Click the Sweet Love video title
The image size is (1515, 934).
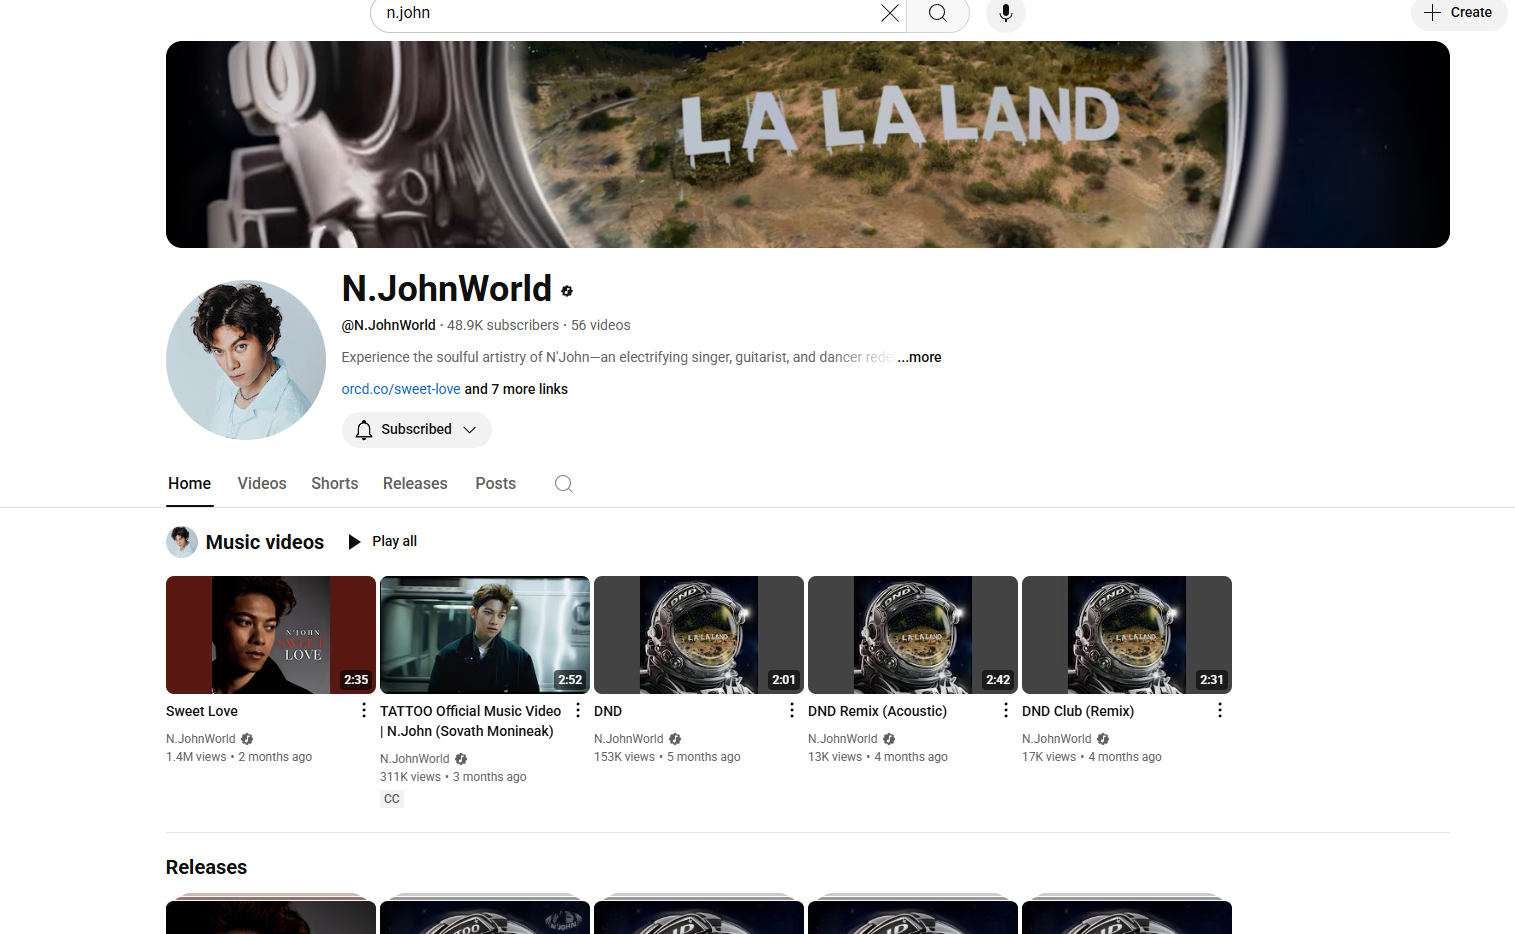[x=202, y=711]
